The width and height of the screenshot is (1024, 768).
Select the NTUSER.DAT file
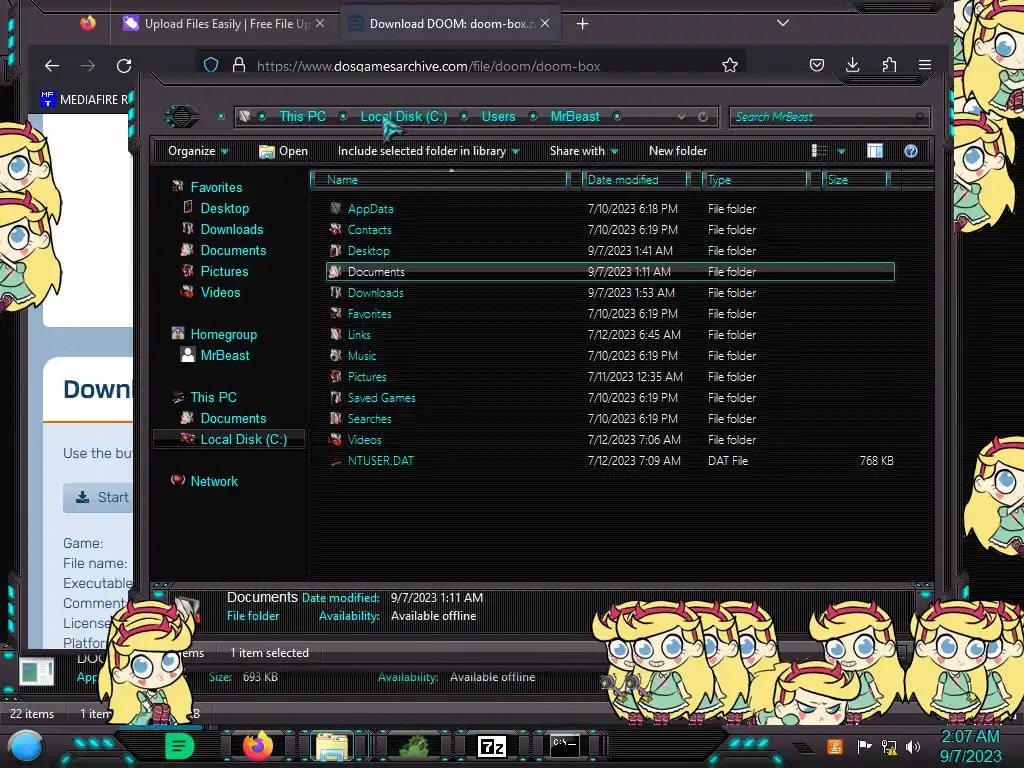pyautogui.click(x=380, y=461)
